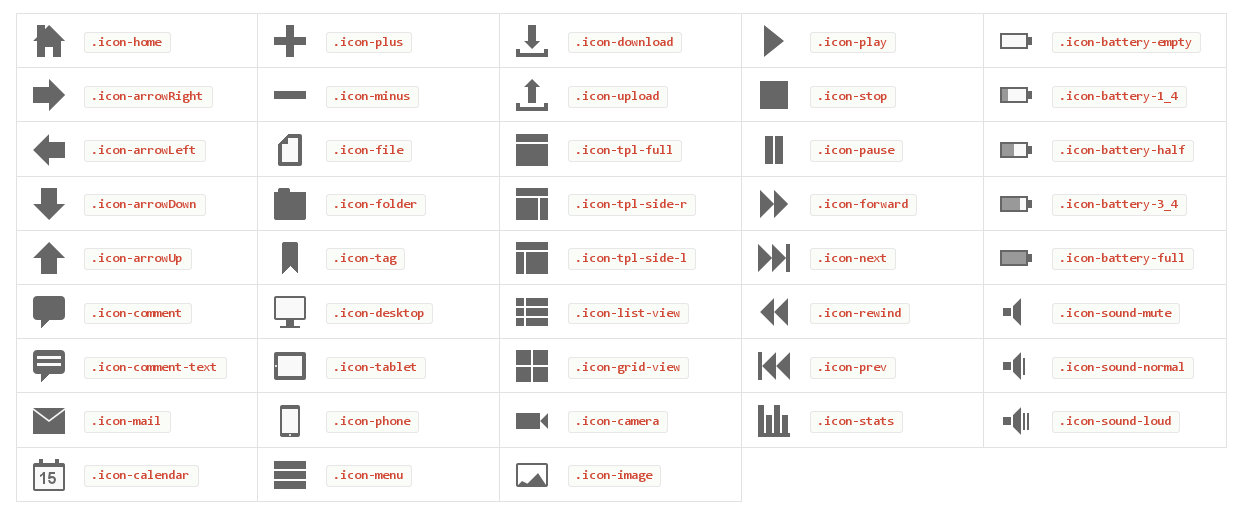Viewport: 1242px width, 516px height.
Task: Click the comment-text speech bubble icon
Action: 49,366
